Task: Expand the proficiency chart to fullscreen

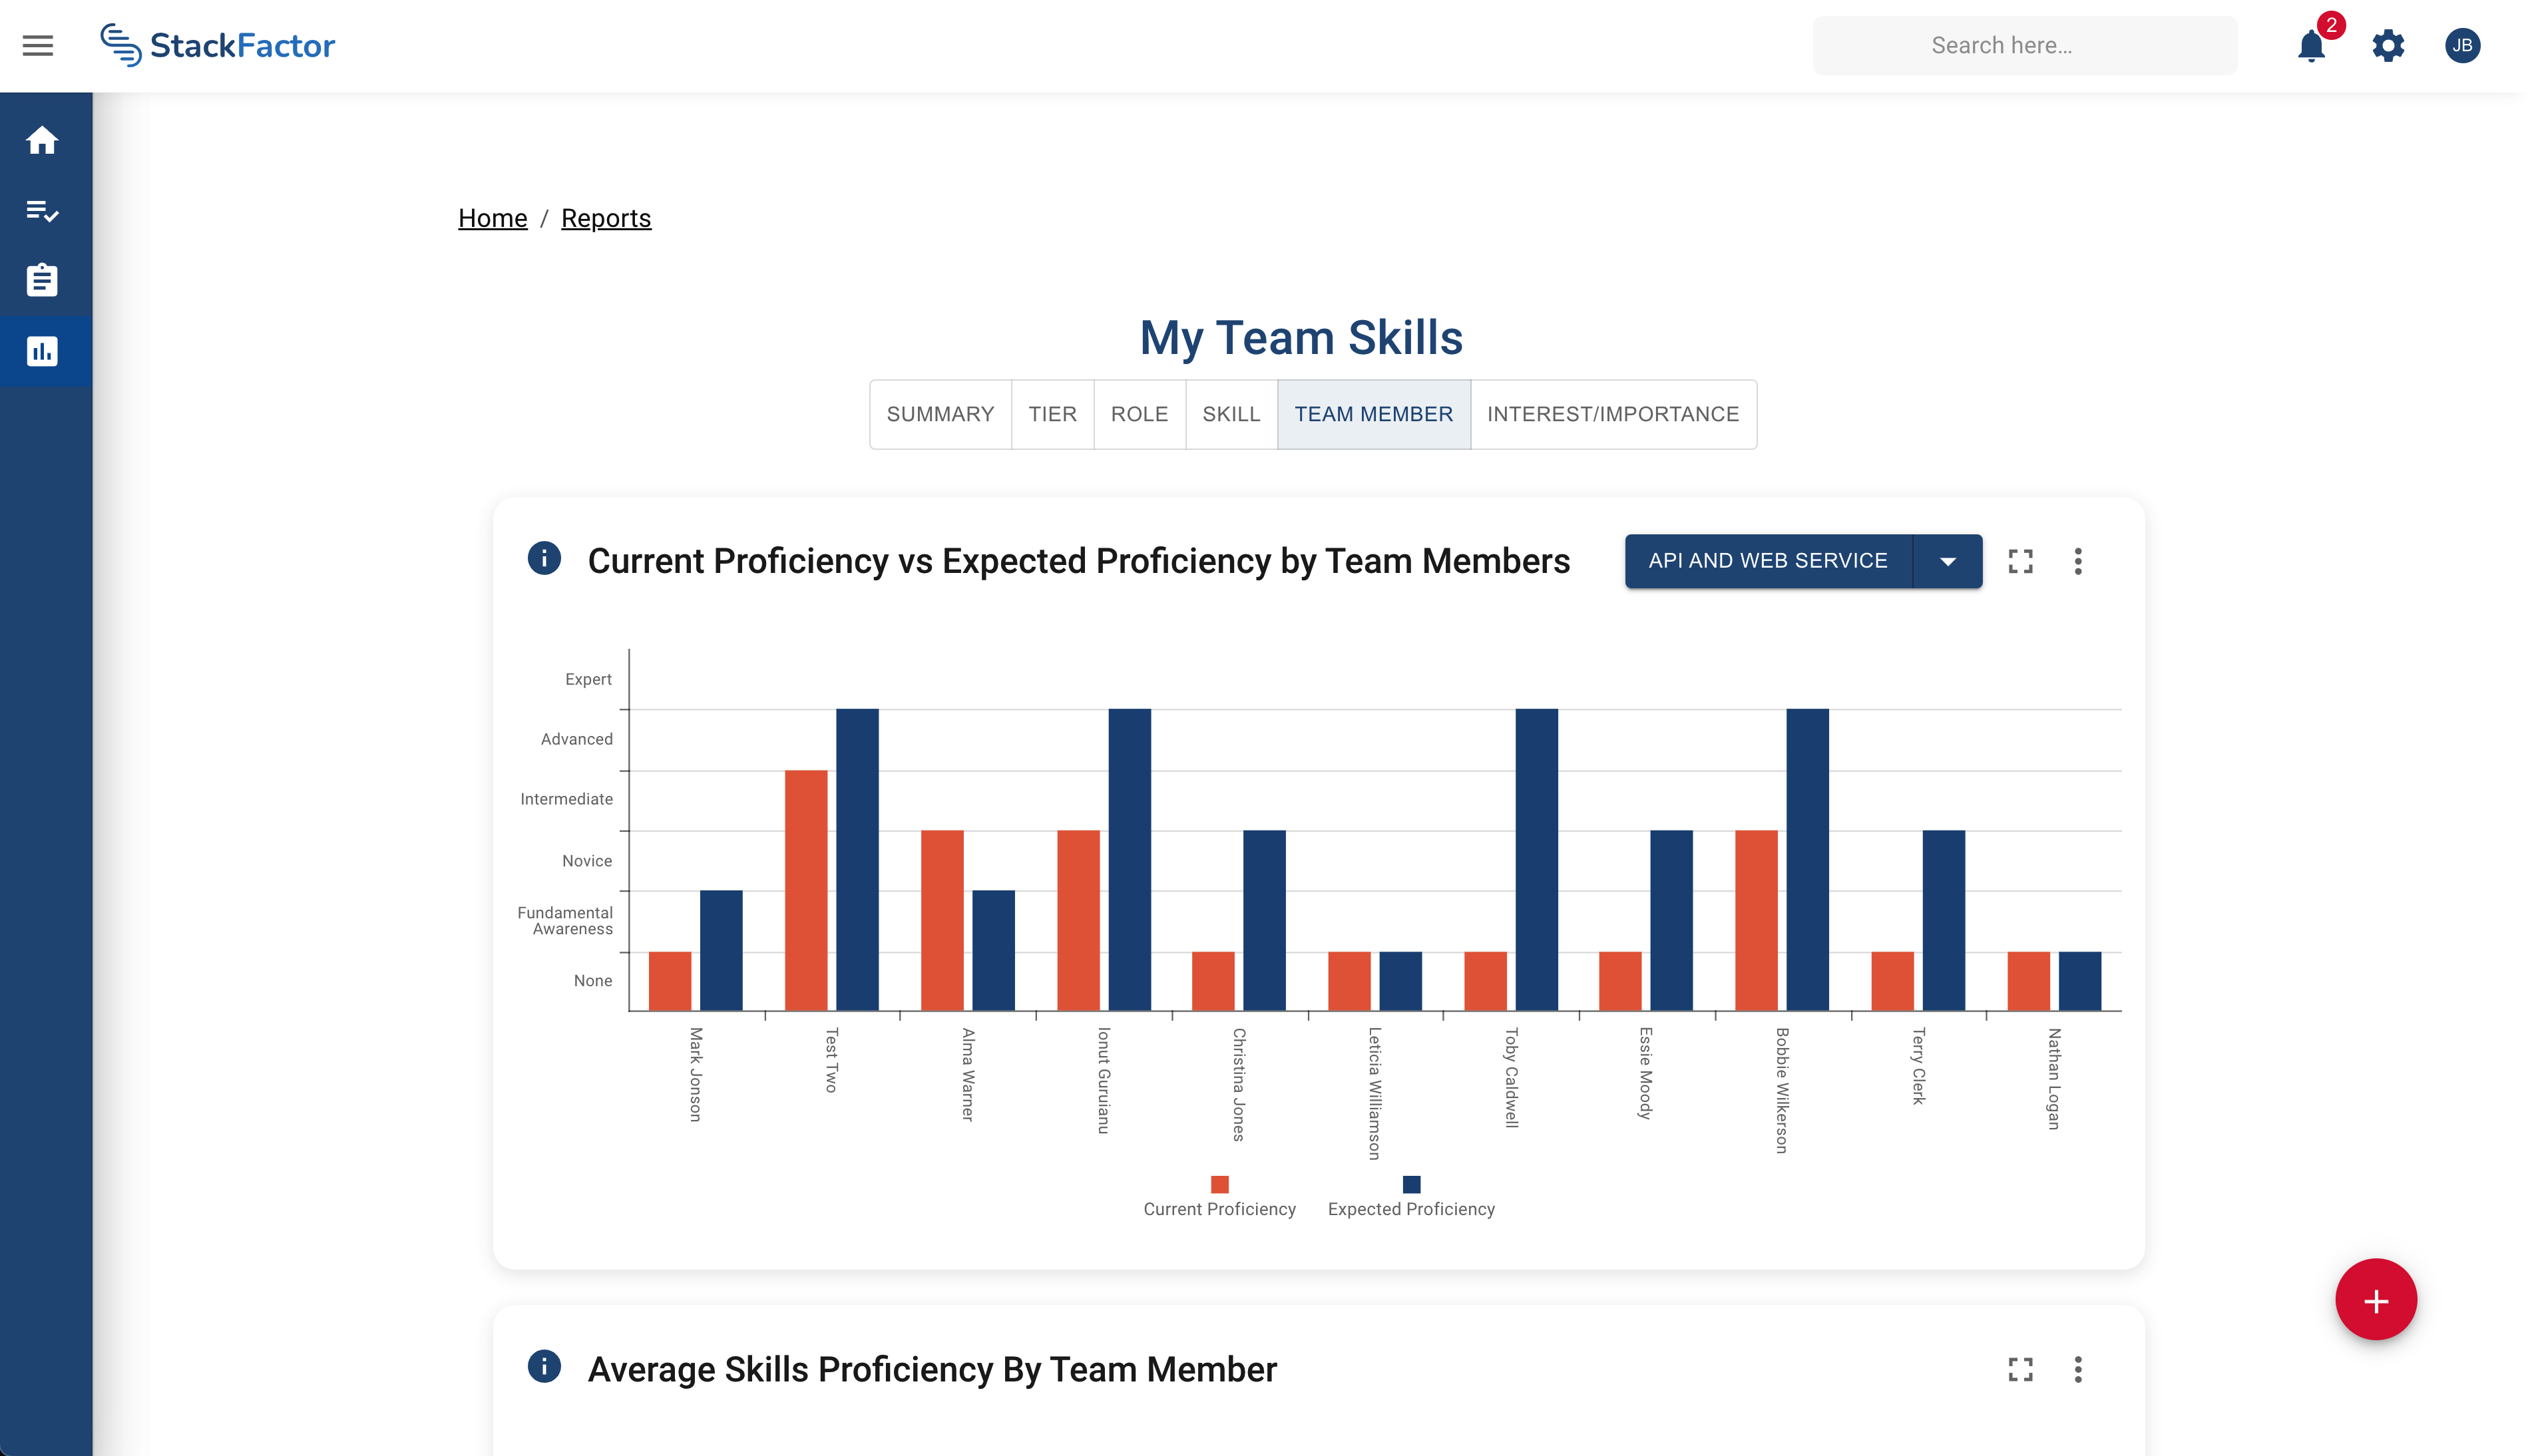Action: click(x=2020, y=561)
